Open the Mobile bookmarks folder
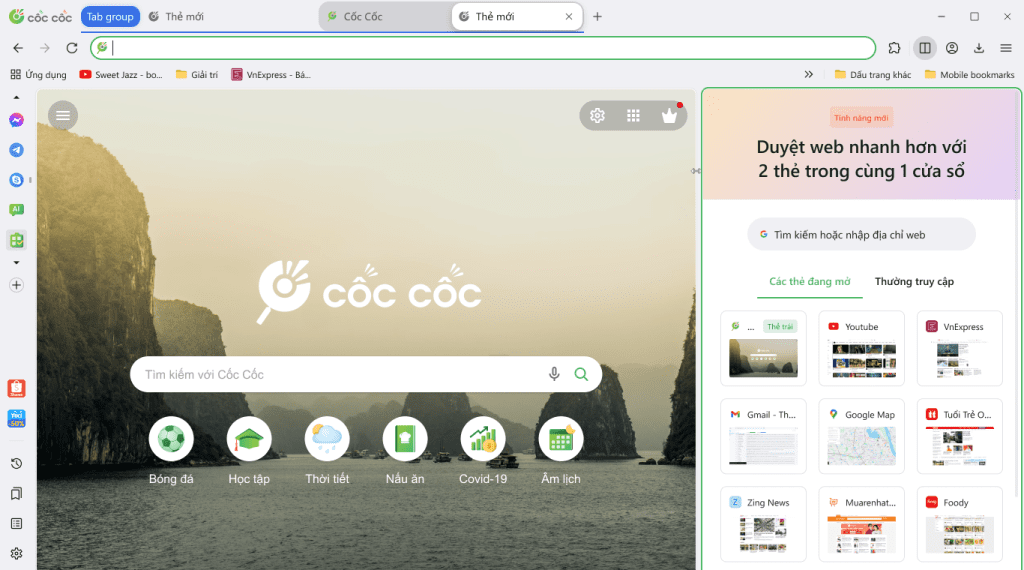The image size is (1024, 570). click(x=969, y=74)
